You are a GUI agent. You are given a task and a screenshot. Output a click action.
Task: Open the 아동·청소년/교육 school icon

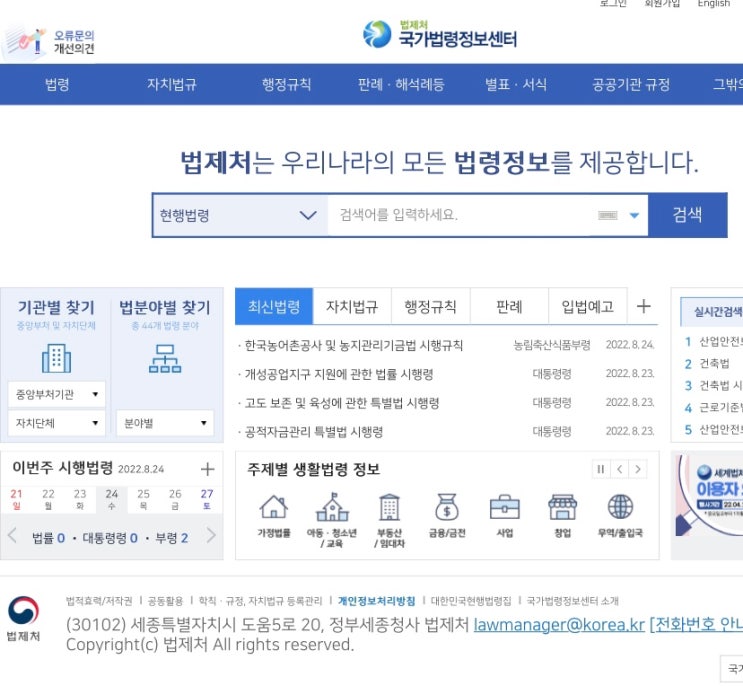[332, 507]
